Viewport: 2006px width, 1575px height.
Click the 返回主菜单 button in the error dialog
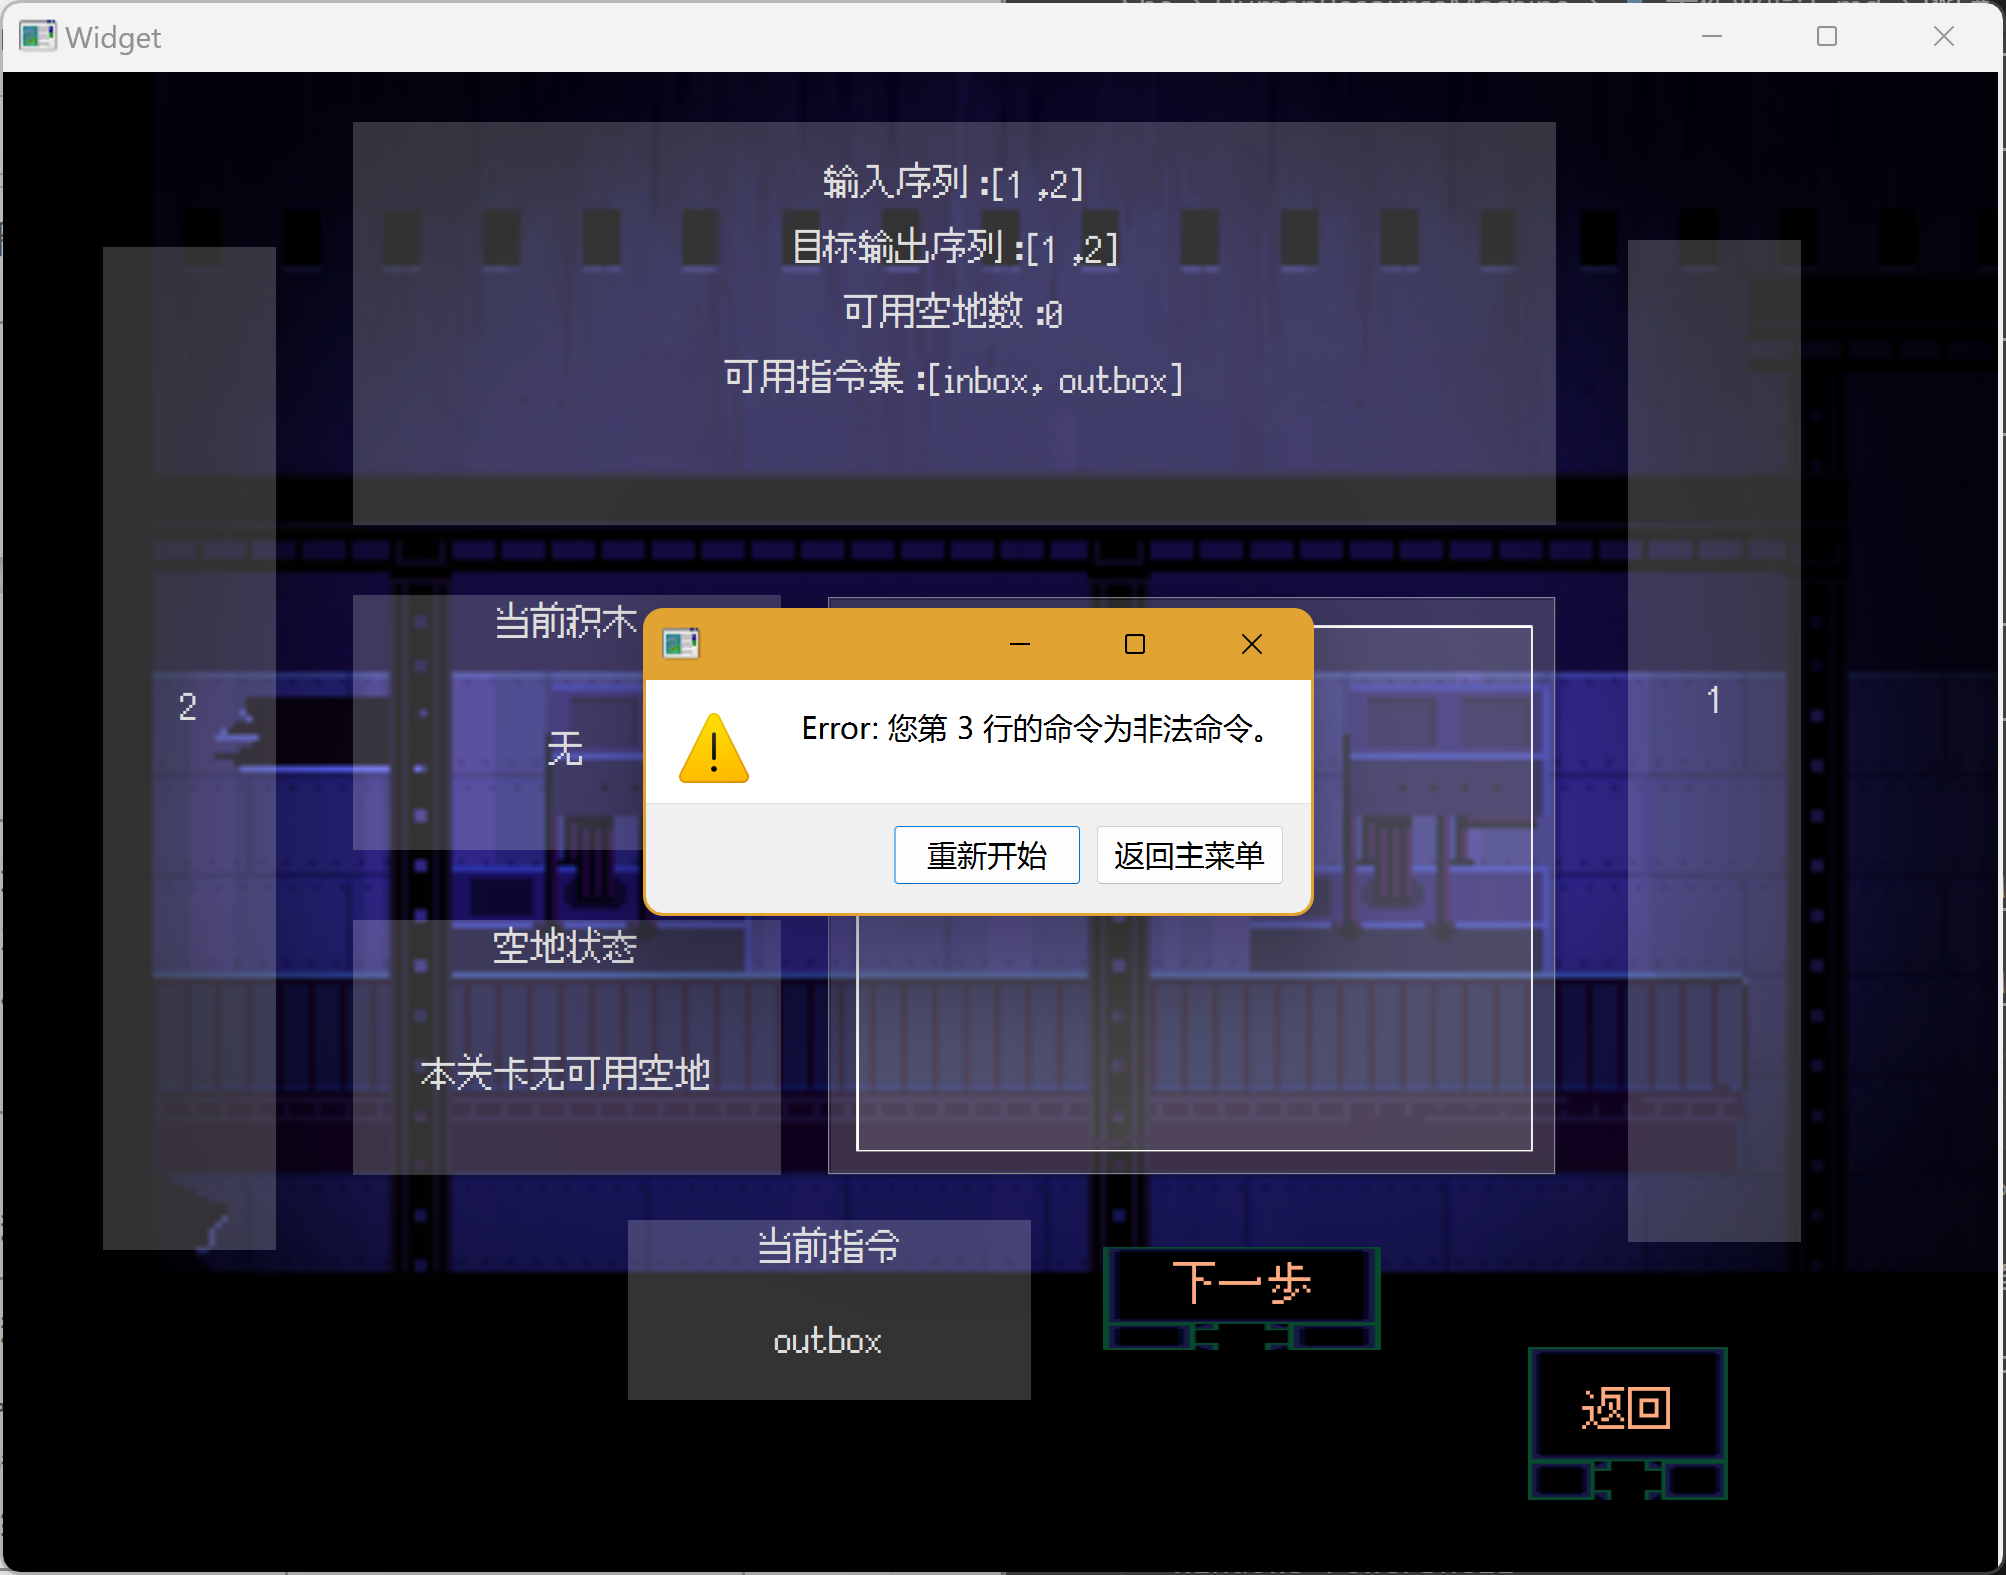[x=1189, y=855]
